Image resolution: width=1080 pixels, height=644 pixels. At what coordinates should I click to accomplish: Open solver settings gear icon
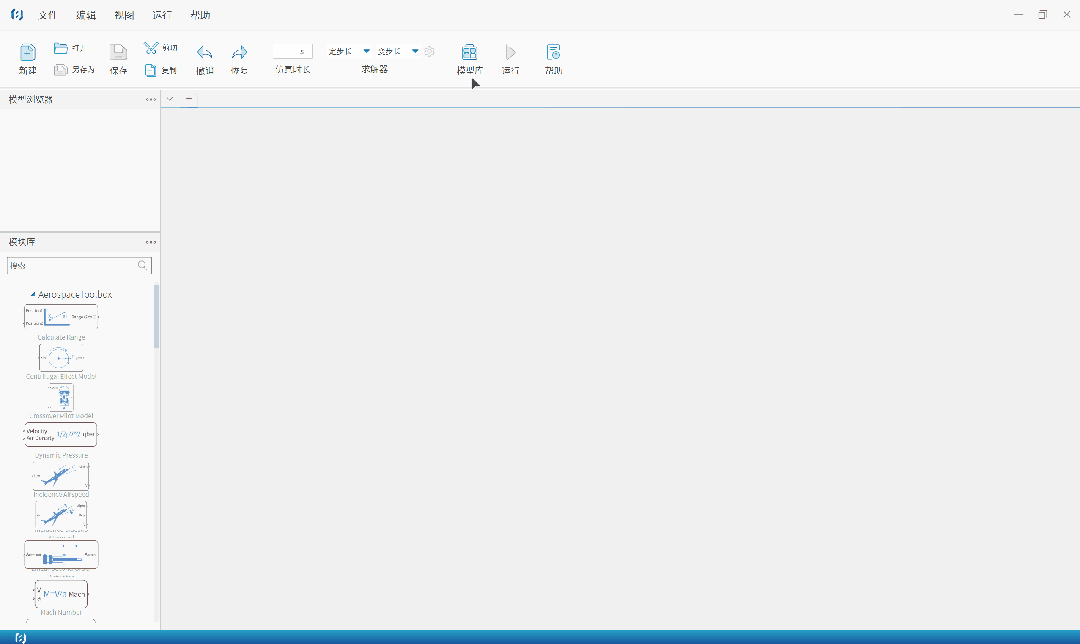pyautogui.click(x=430, y=51)
